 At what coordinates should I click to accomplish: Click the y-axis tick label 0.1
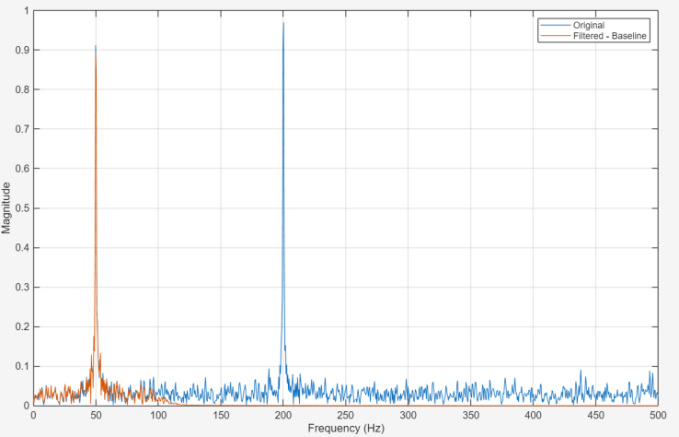[21, 366]
